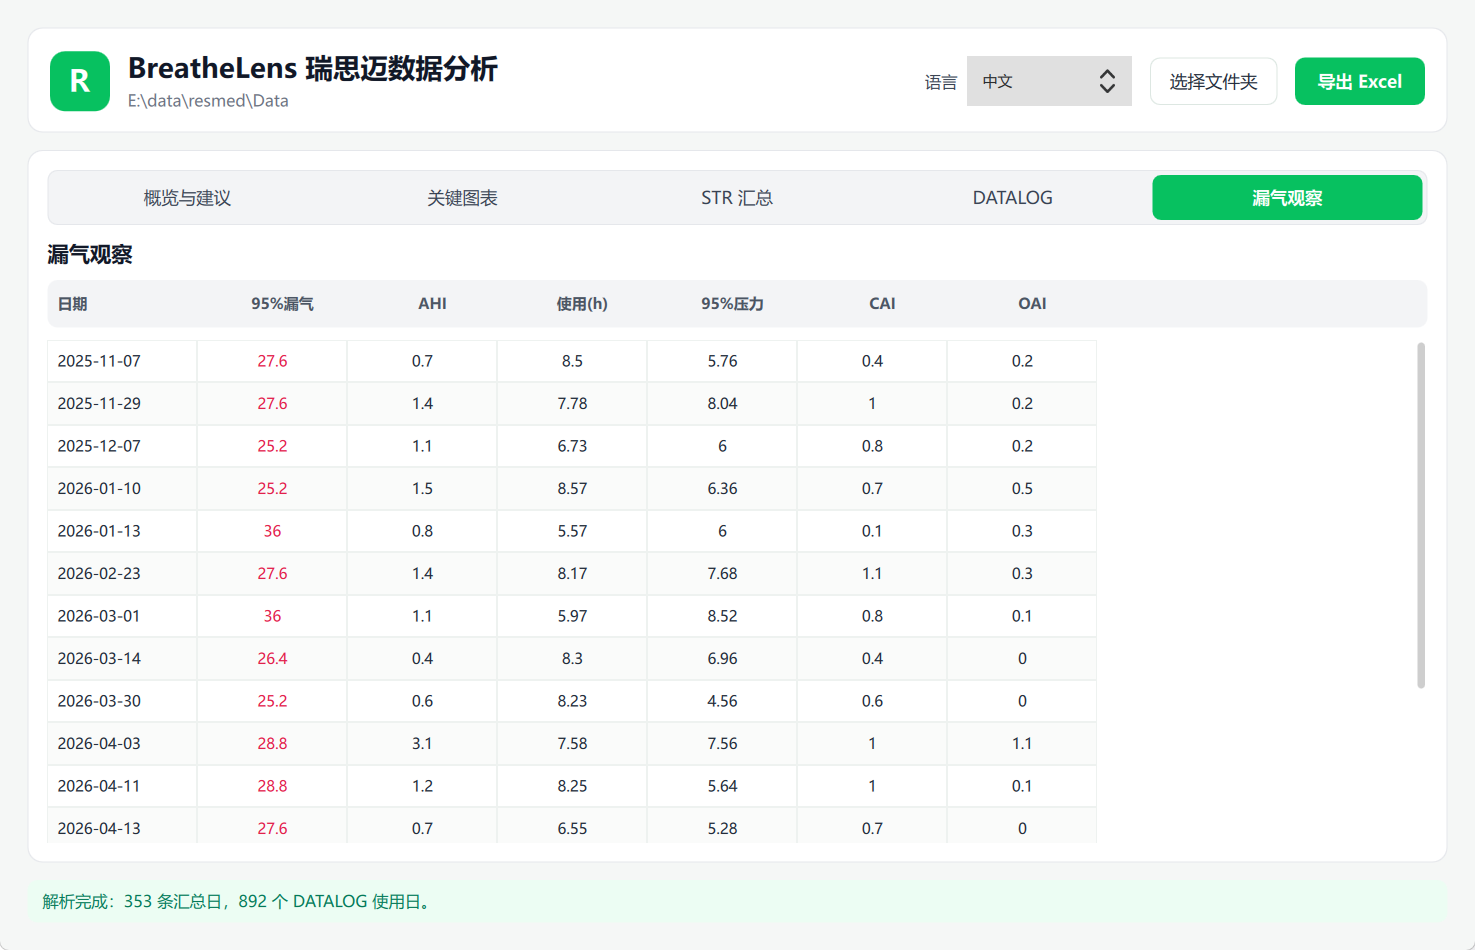The height and width of the screenshot is (950, 1475).
Task: Select date cell 2026-03-14
Action: pos(122,659)
